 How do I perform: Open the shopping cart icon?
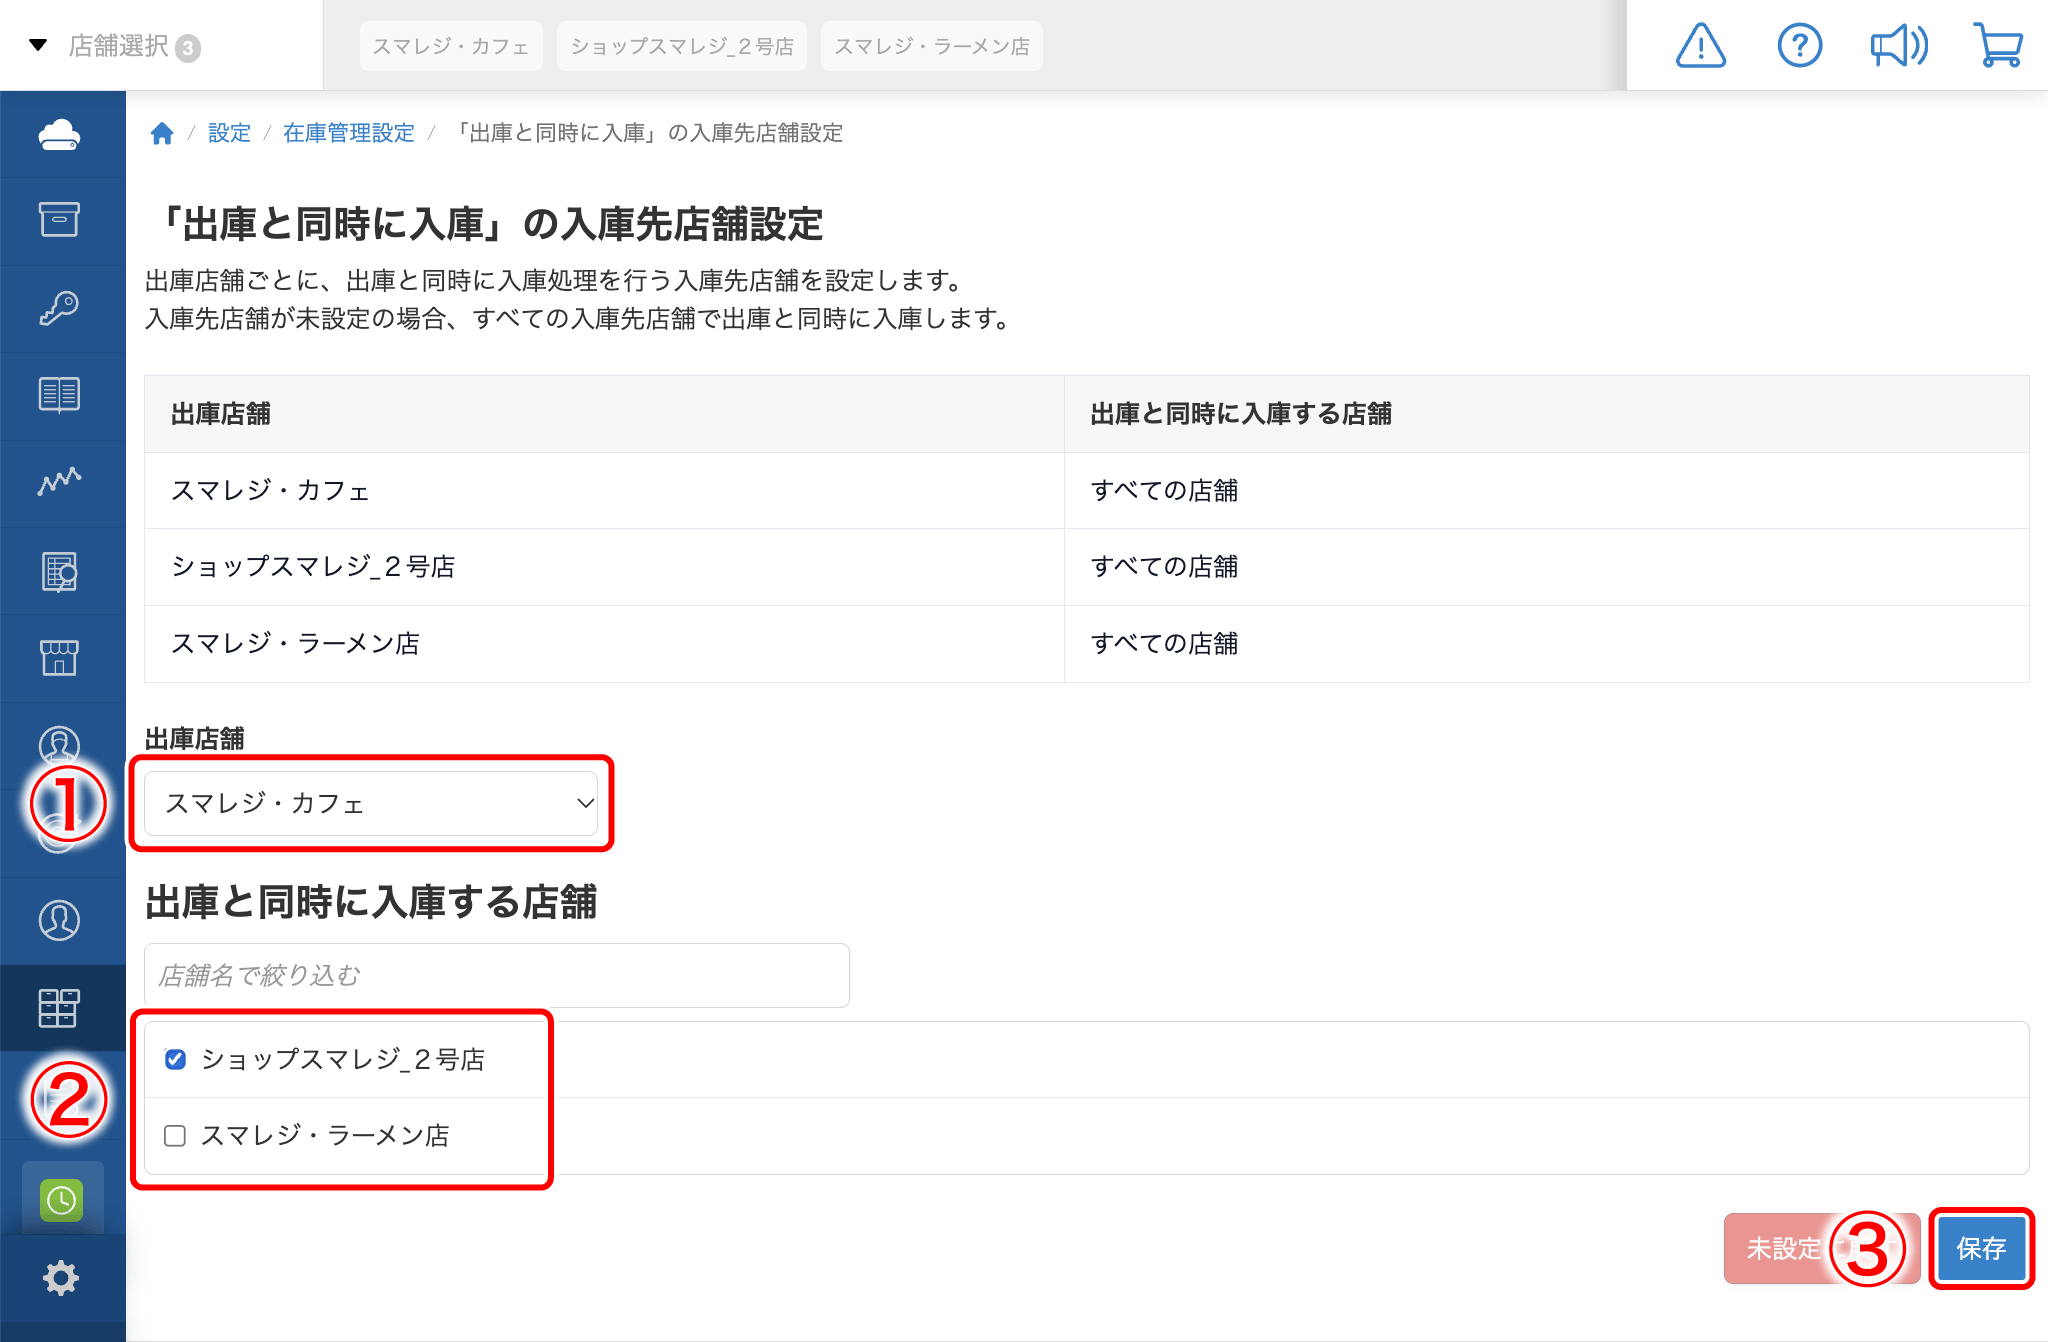(x=1998, y=46)
